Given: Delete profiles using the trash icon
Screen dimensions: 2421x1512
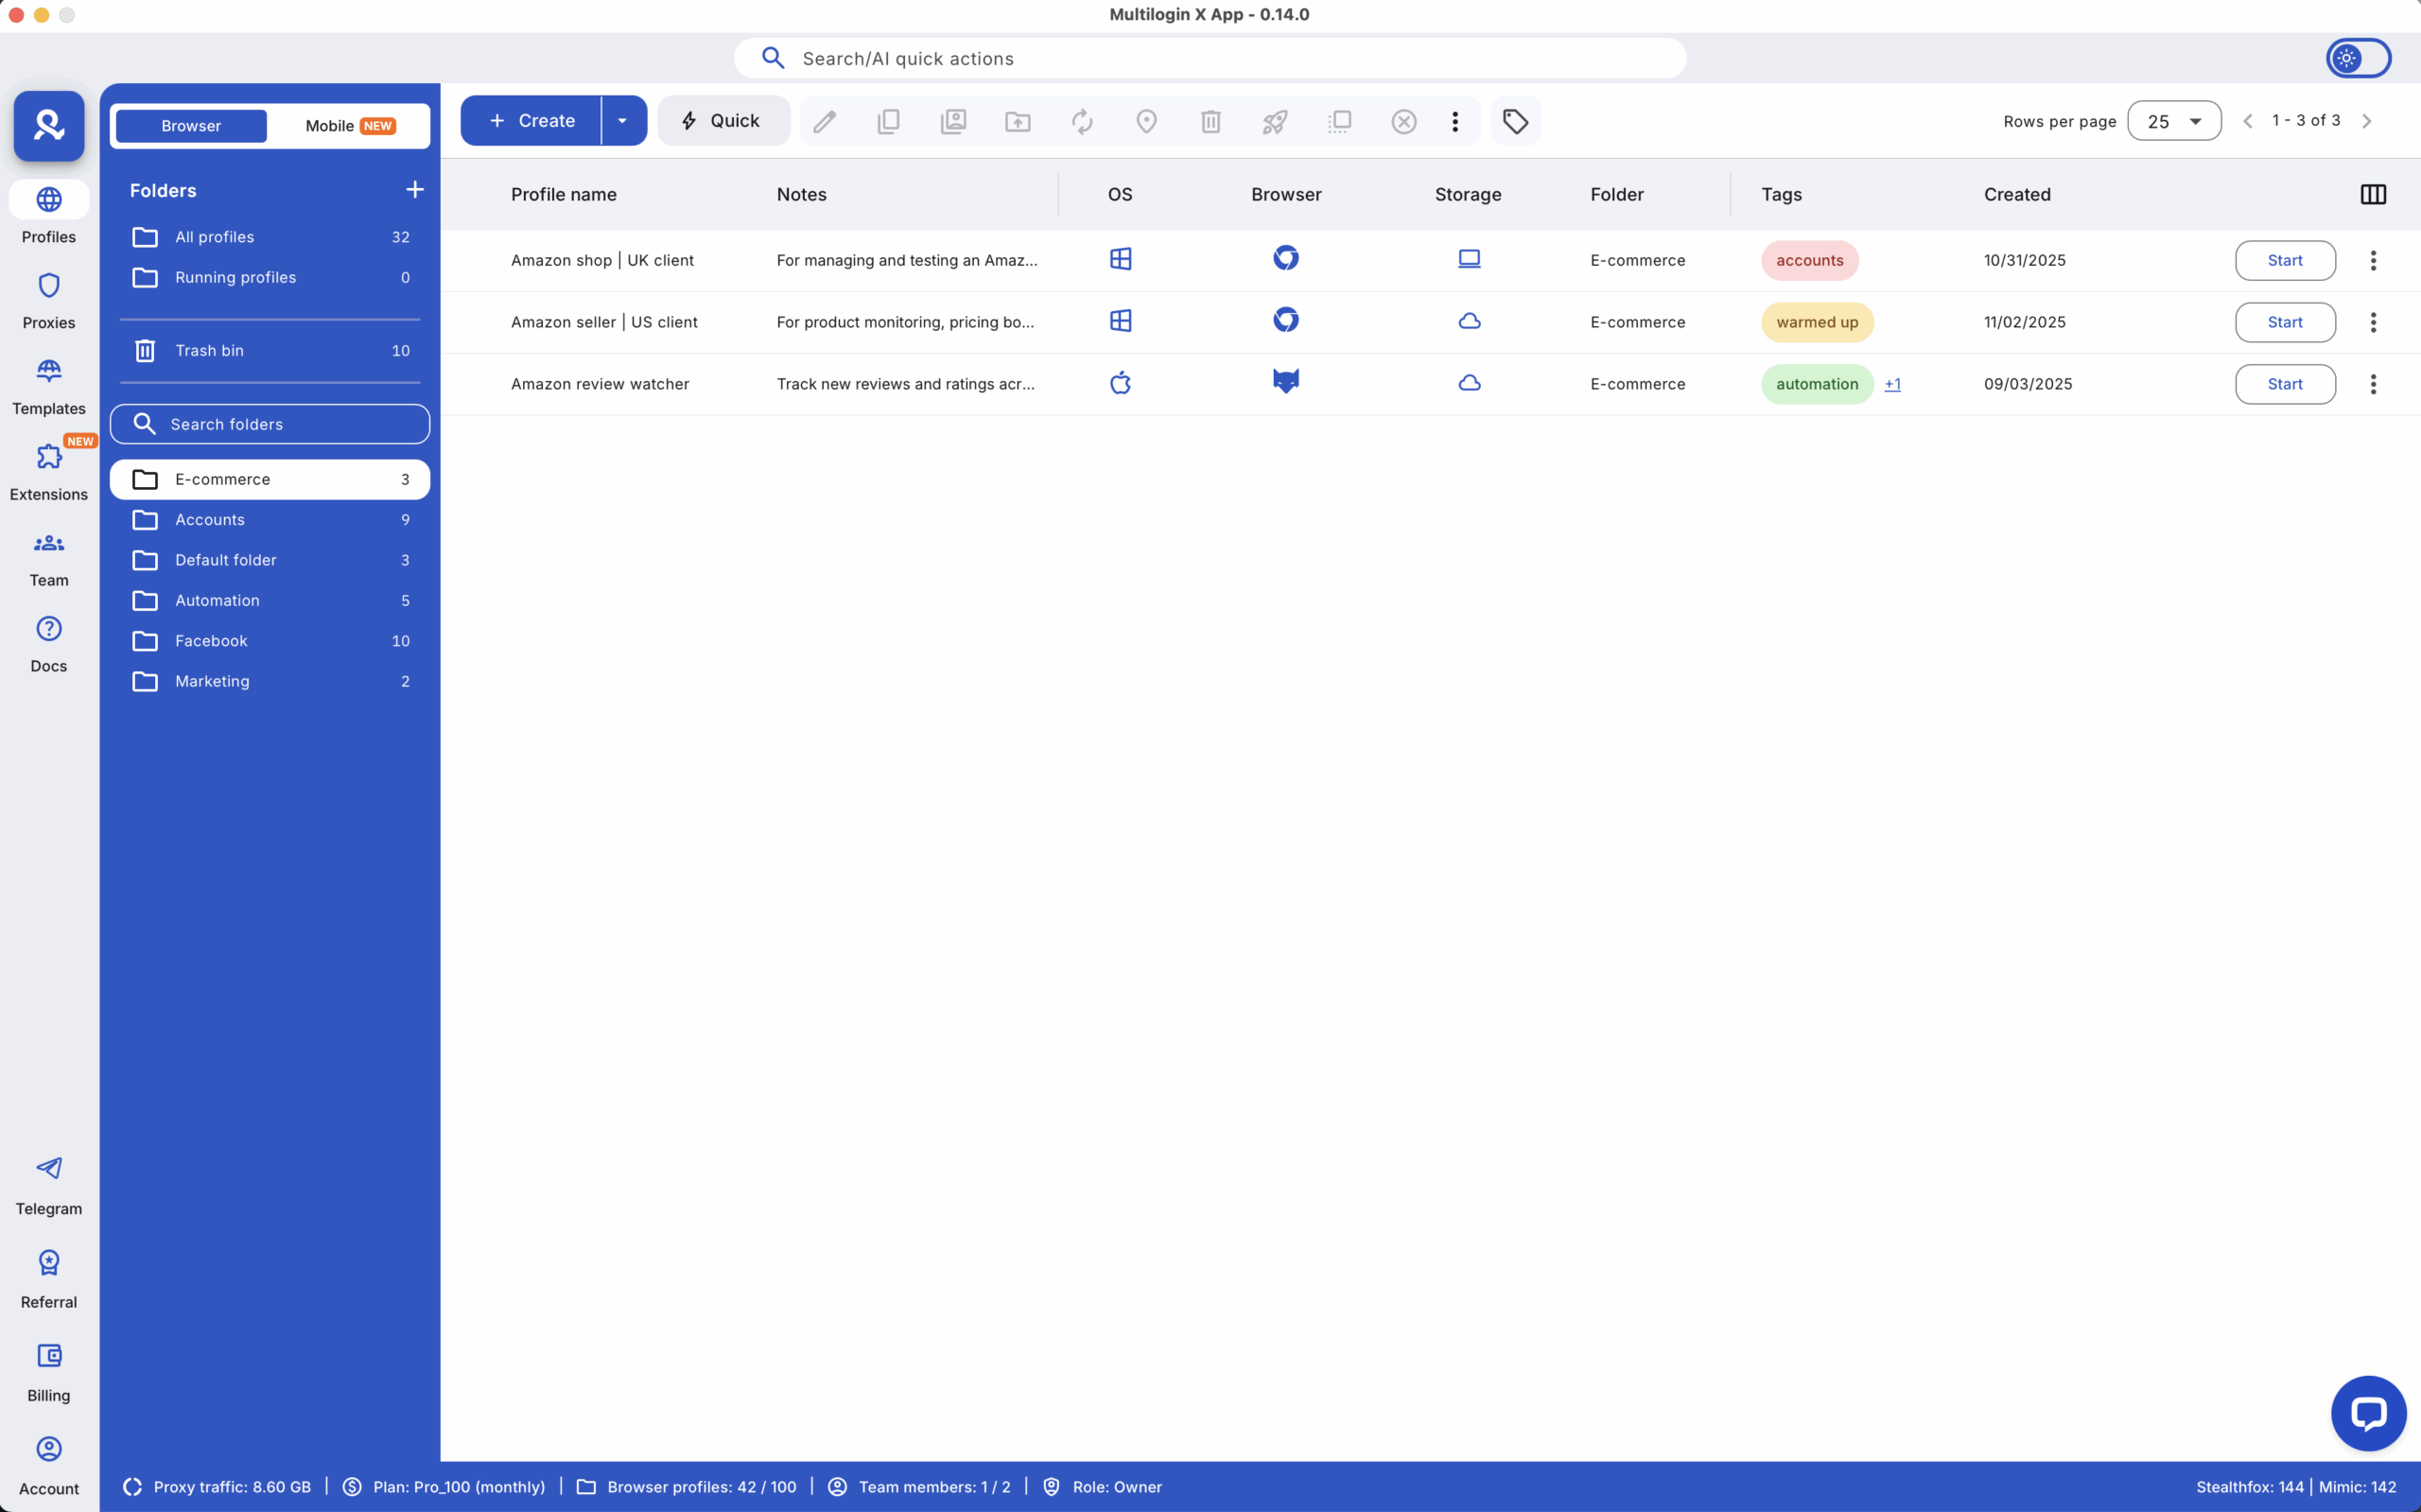Looking at the screenshot, I should tap(1210, 120).
